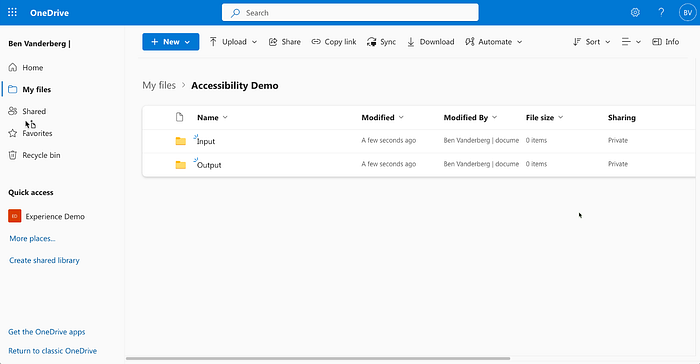Expand the New button dropdown arrow

click(x=188, y=42)
